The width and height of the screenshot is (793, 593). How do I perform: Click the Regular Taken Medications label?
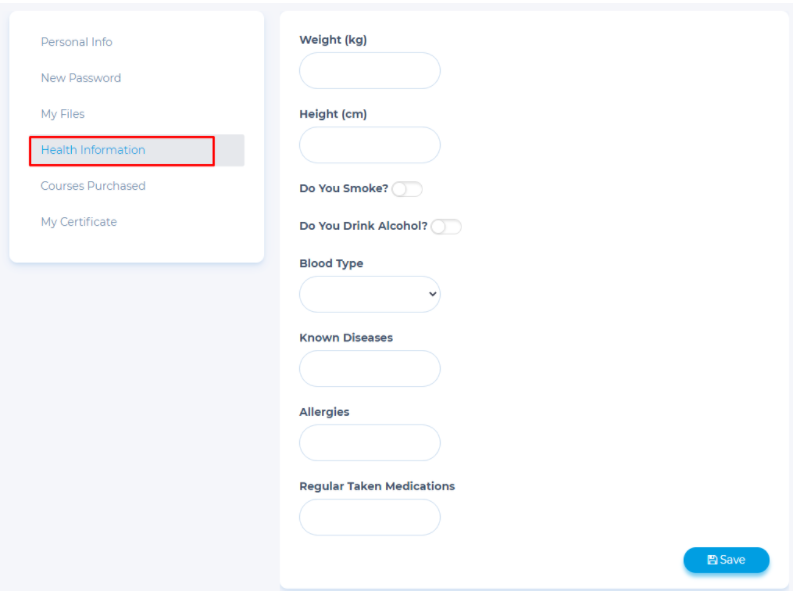(x=377, y=487)
